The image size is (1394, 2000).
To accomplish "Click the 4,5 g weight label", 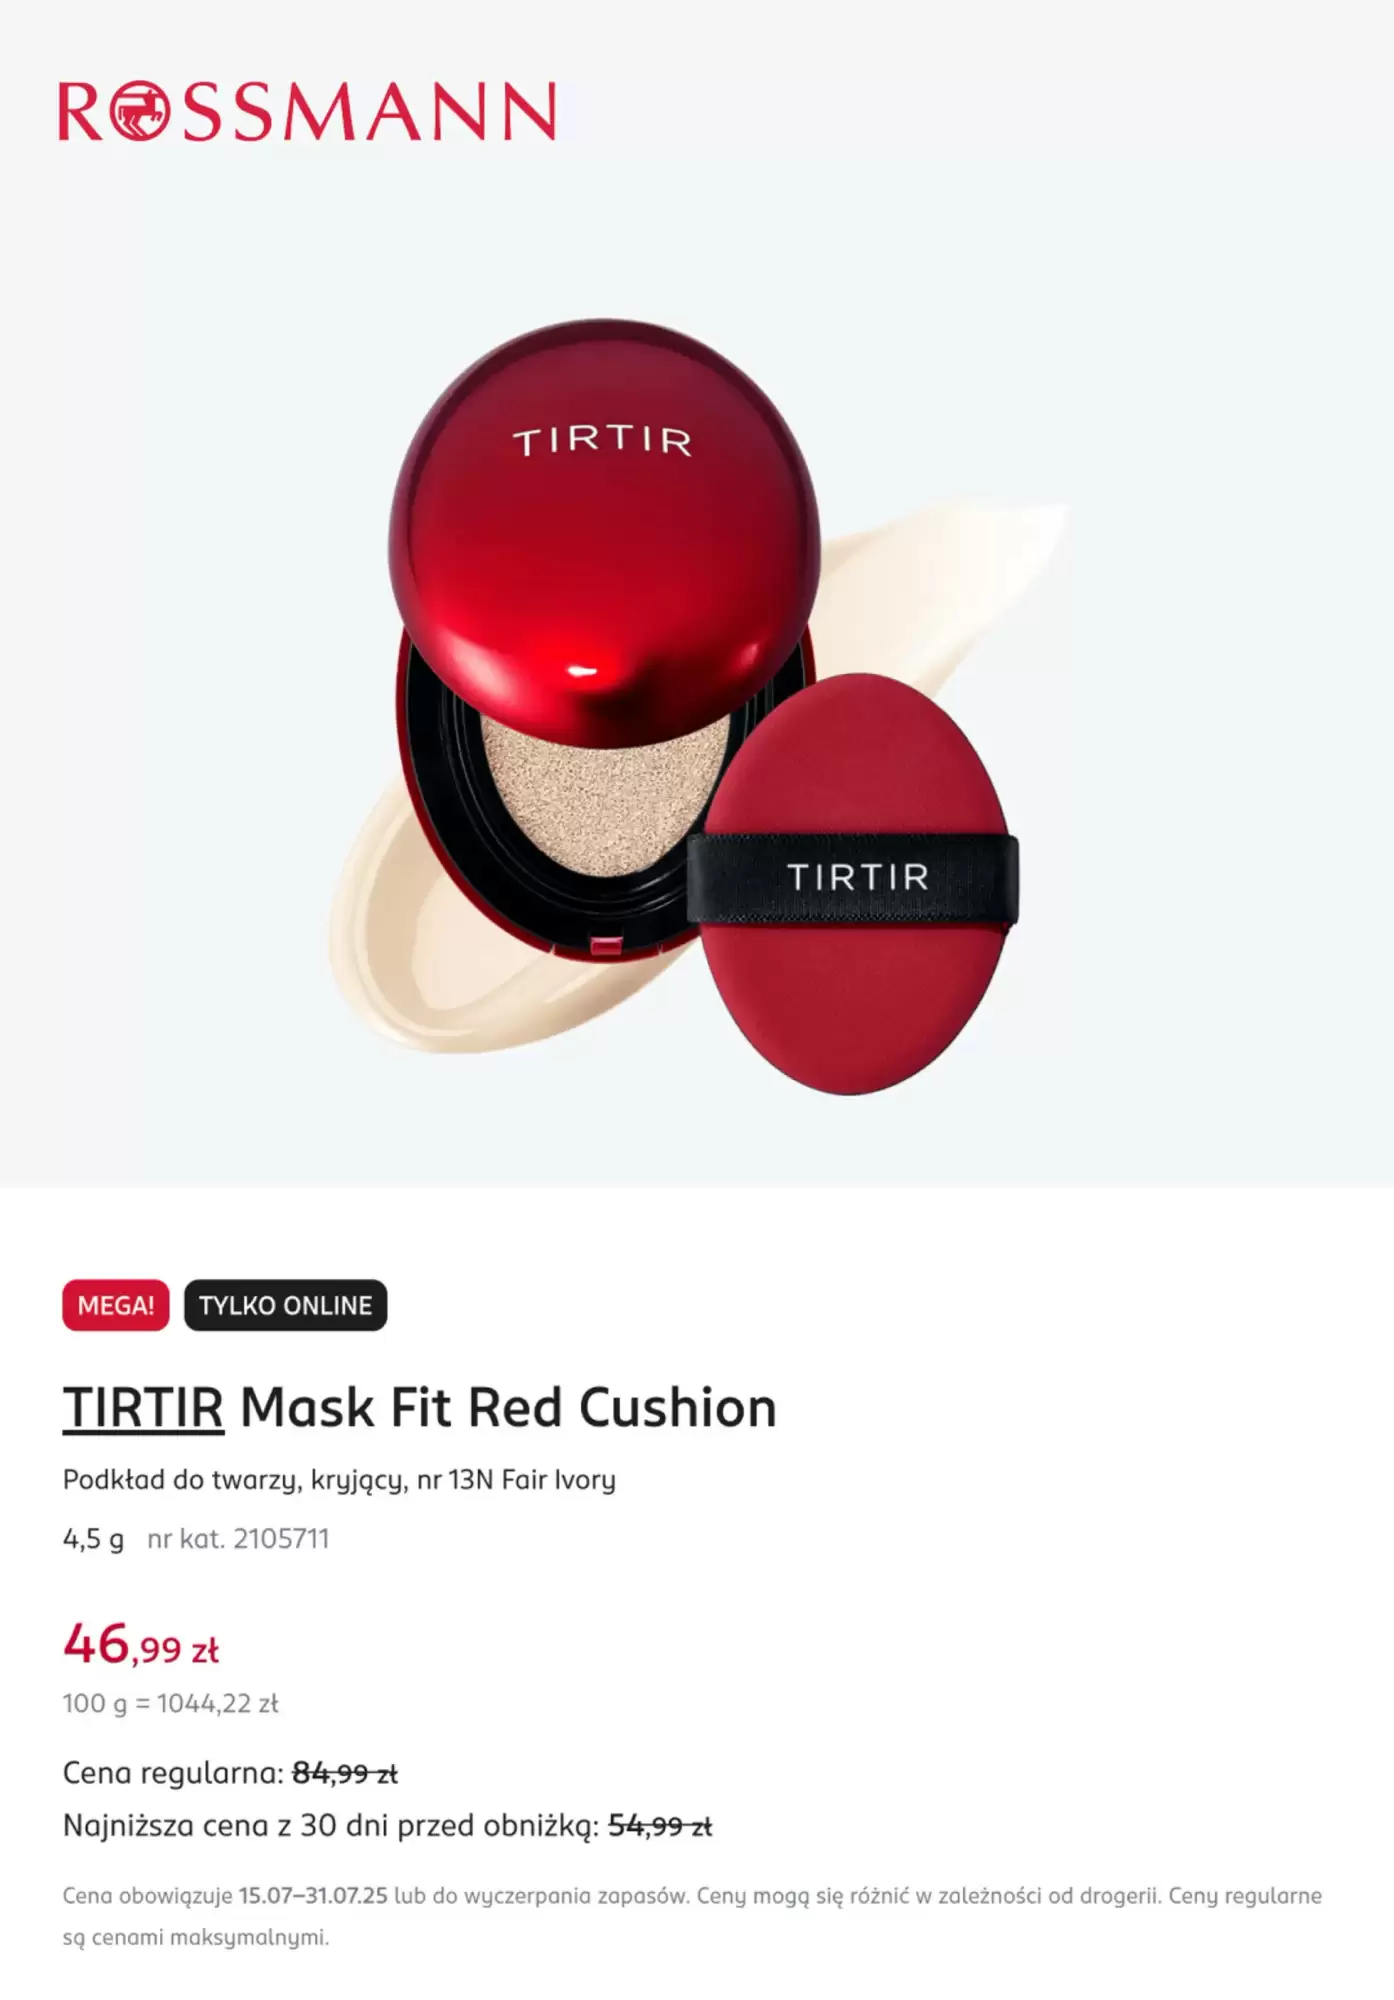I will 93,1538.
